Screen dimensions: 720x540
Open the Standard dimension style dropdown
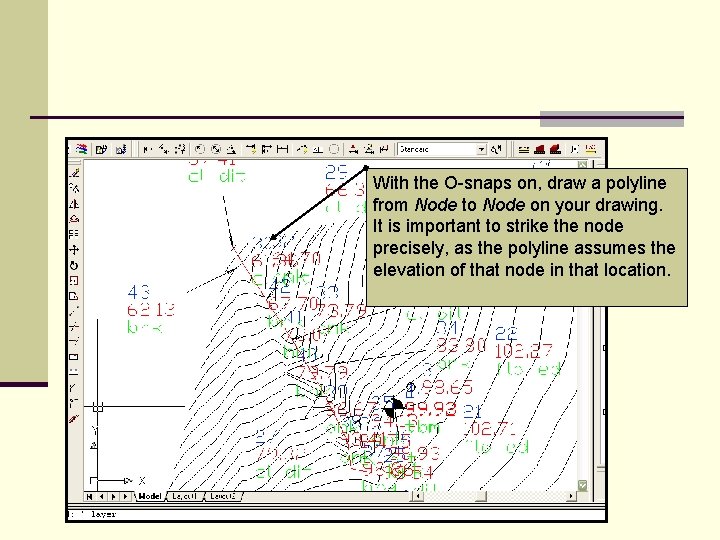click(441, 149)
